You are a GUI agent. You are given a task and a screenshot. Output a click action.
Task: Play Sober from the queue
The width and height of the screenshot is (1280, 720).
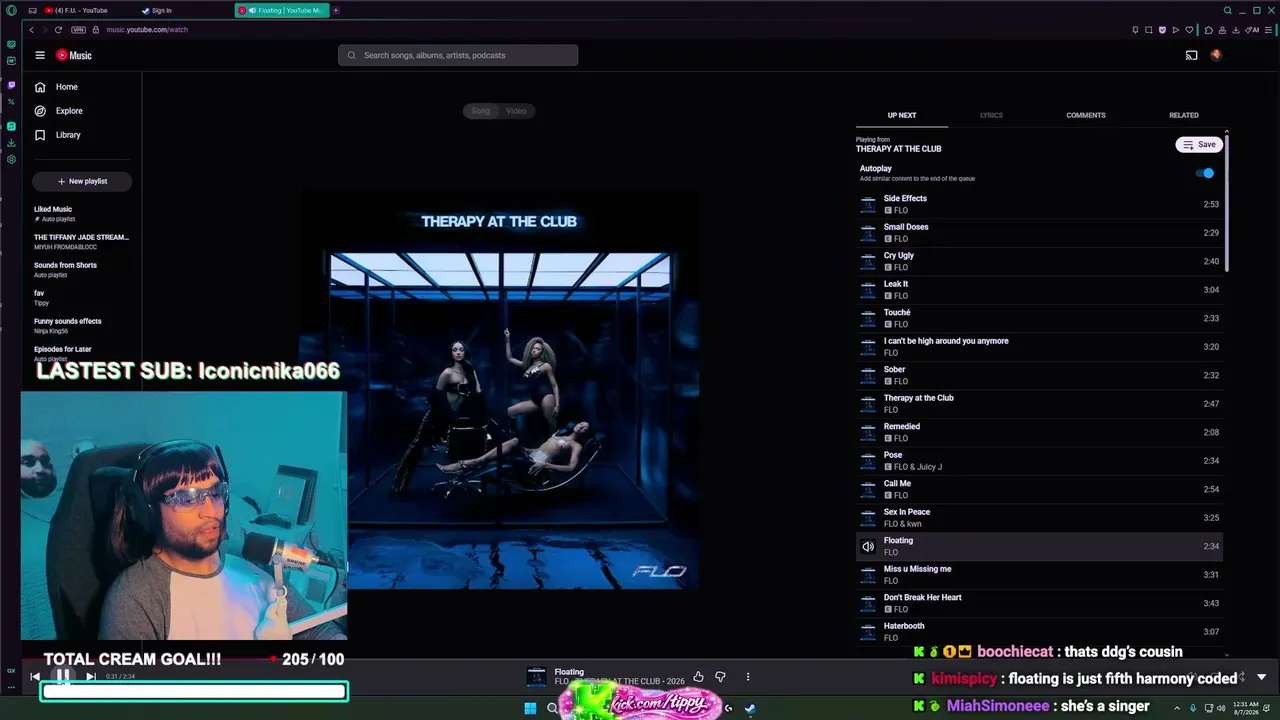(1040, 375)
